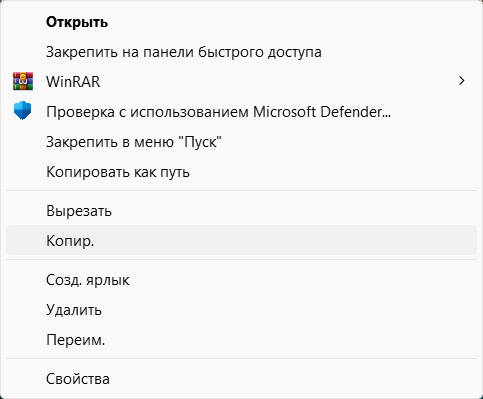The width and height of the screenshot is (483, 399).
Task: Pick the Переим. rename option
Action: 241,340
